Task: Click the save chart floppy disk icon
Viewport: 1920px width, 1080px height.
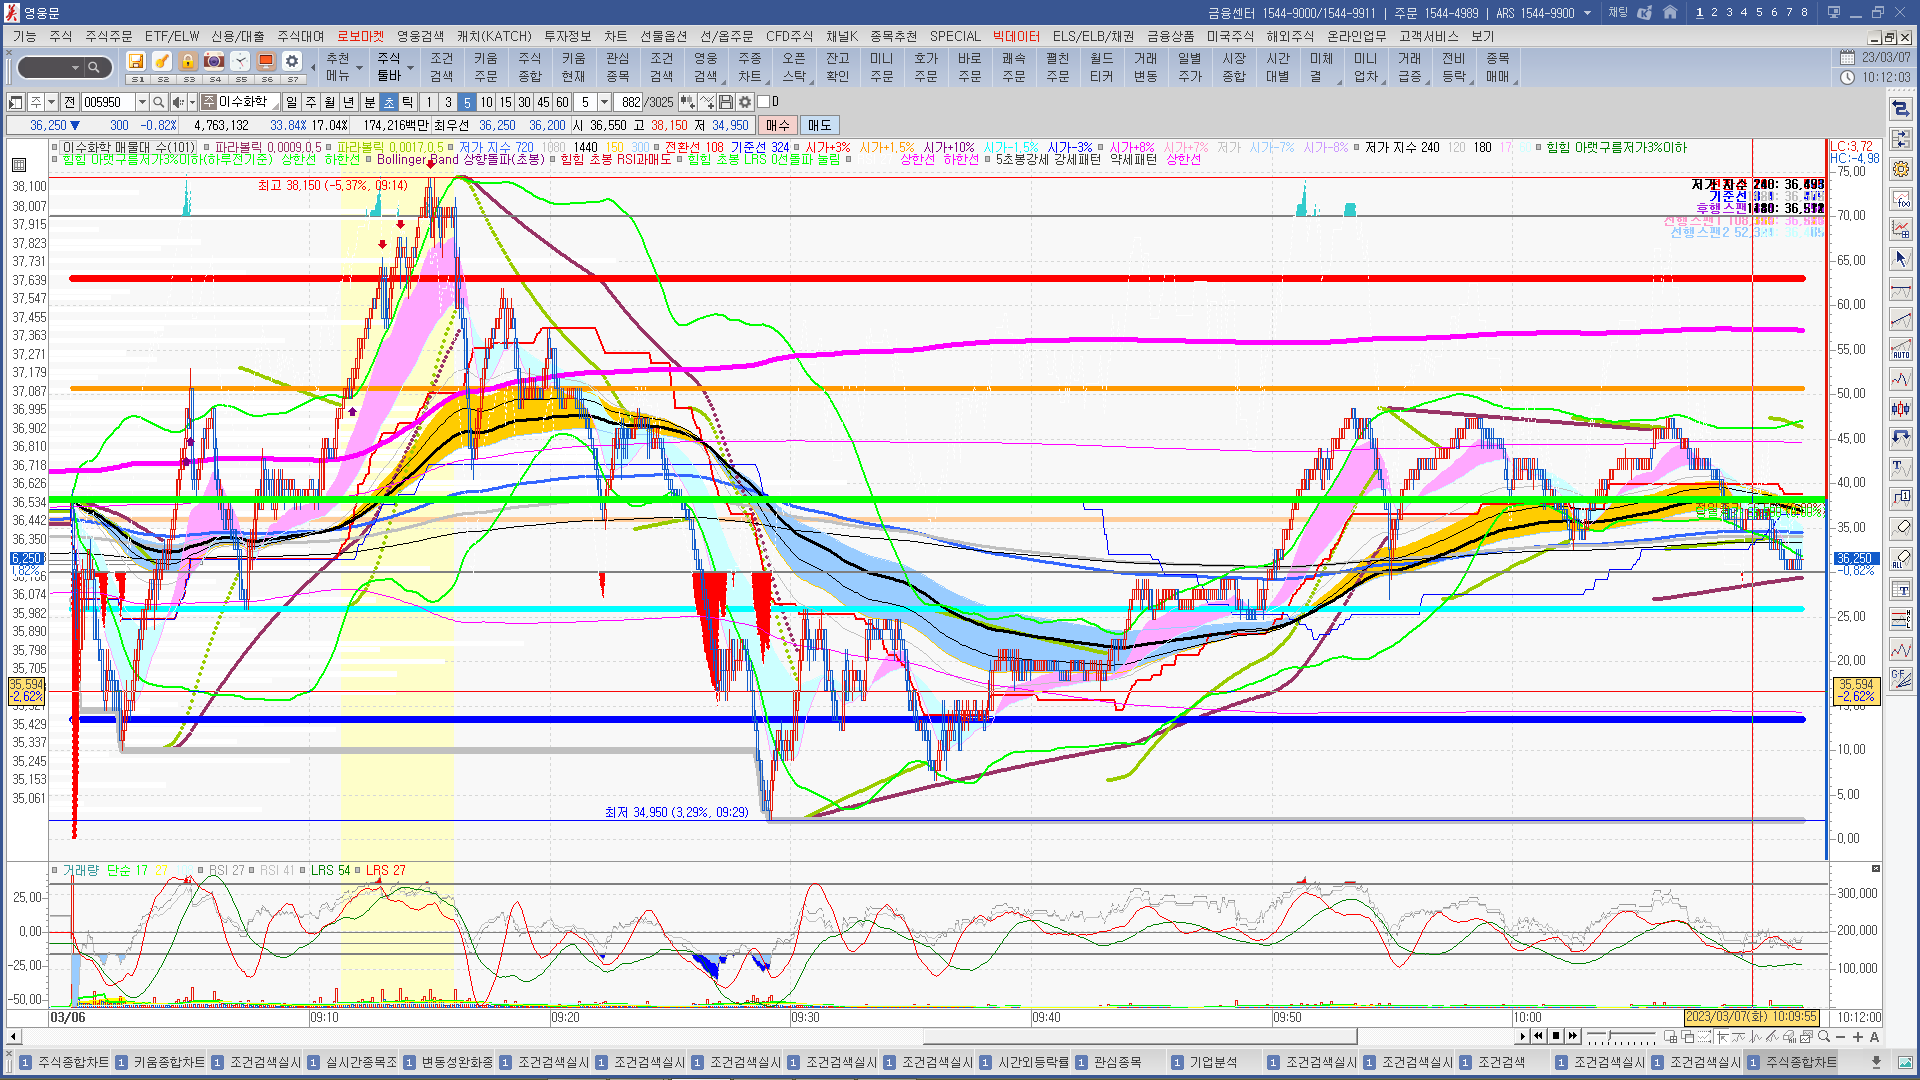Action: point(726,102)
